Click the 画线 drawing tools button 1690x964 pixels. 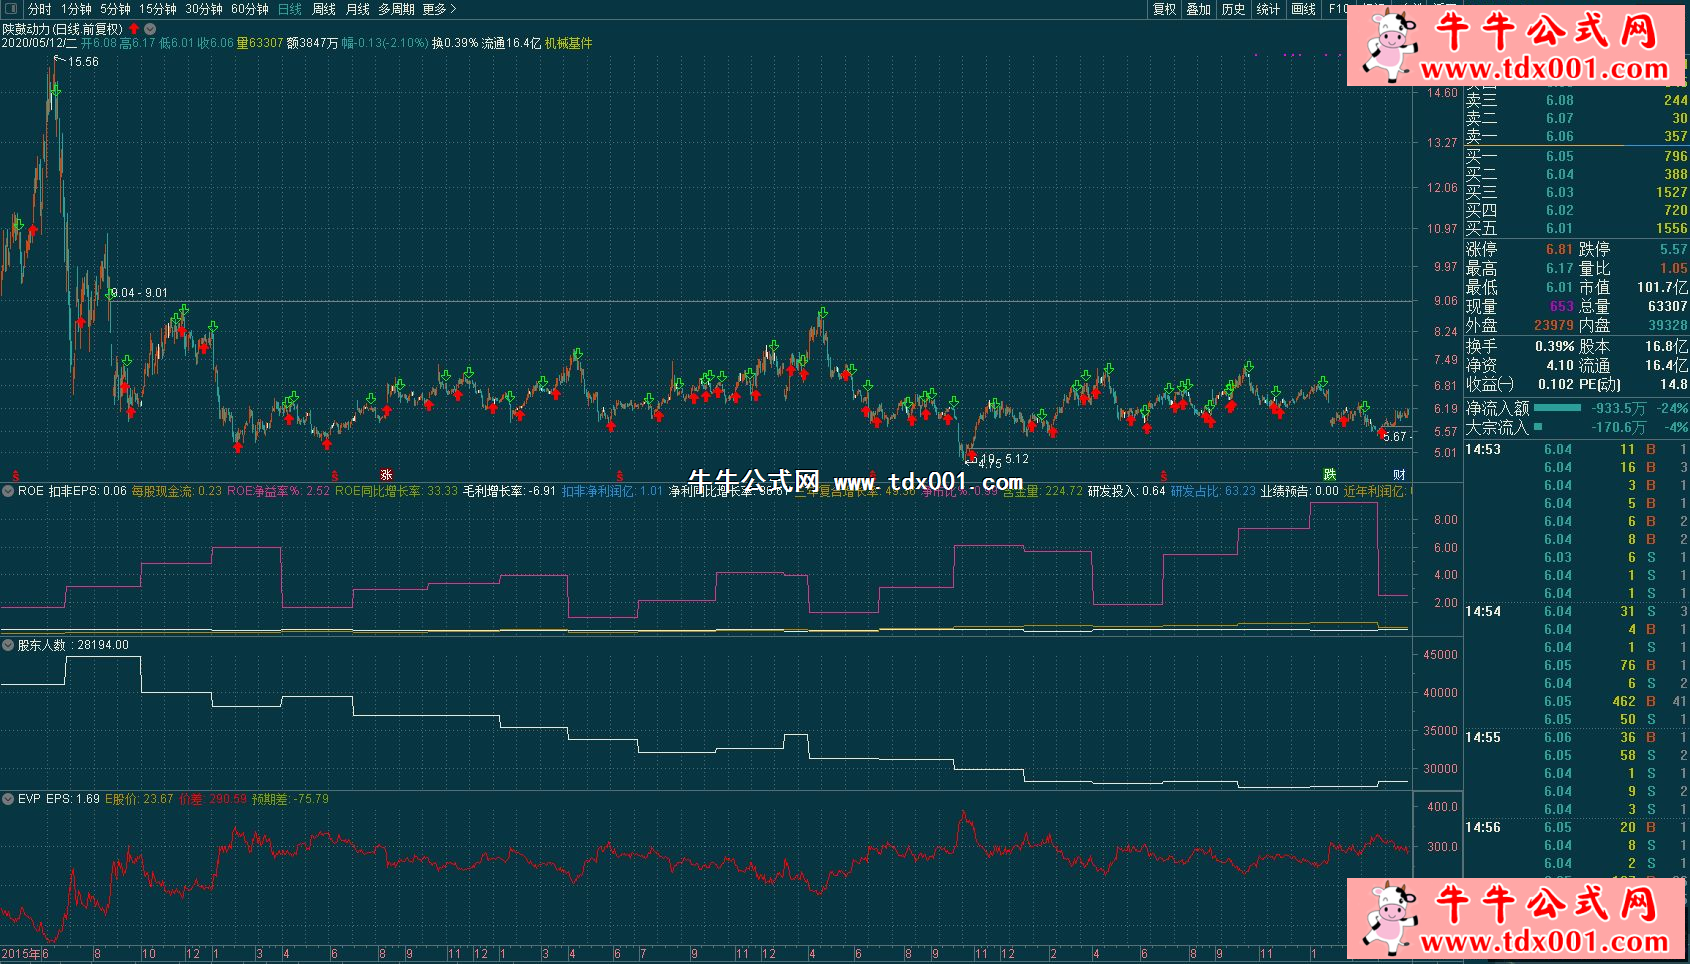[x=1303, y=9]
